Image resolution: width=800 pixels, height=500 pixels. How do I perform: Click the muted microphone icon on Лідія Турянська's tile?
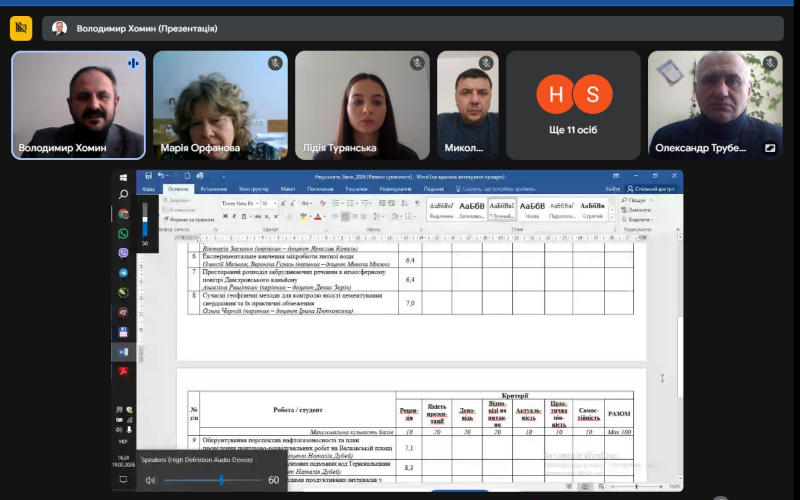point(416,63)
